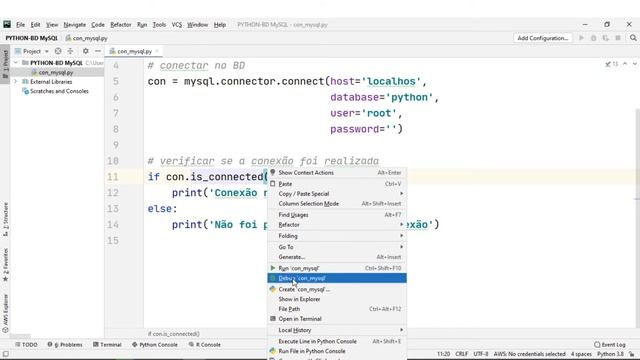
Task: Select con_mysql.py breadcrumb in navigation bar
Action: 86,38
